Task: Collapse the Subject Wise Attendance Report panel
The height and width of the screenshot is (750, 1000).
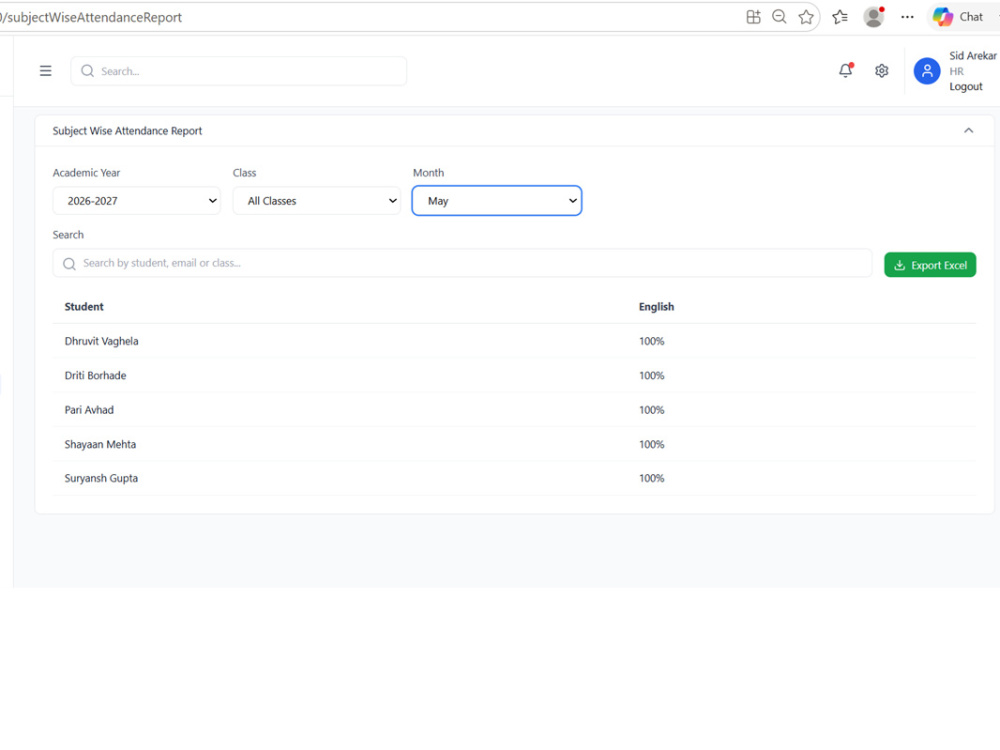Action: click(x=968, y=131)
